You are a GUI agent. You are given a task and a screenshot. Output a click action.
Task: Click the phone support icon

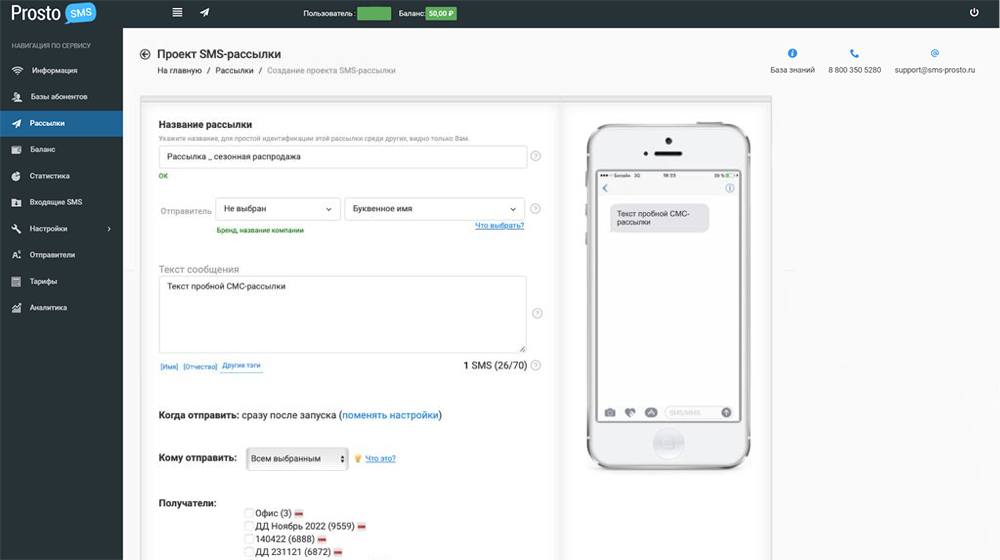click(854, 53)
